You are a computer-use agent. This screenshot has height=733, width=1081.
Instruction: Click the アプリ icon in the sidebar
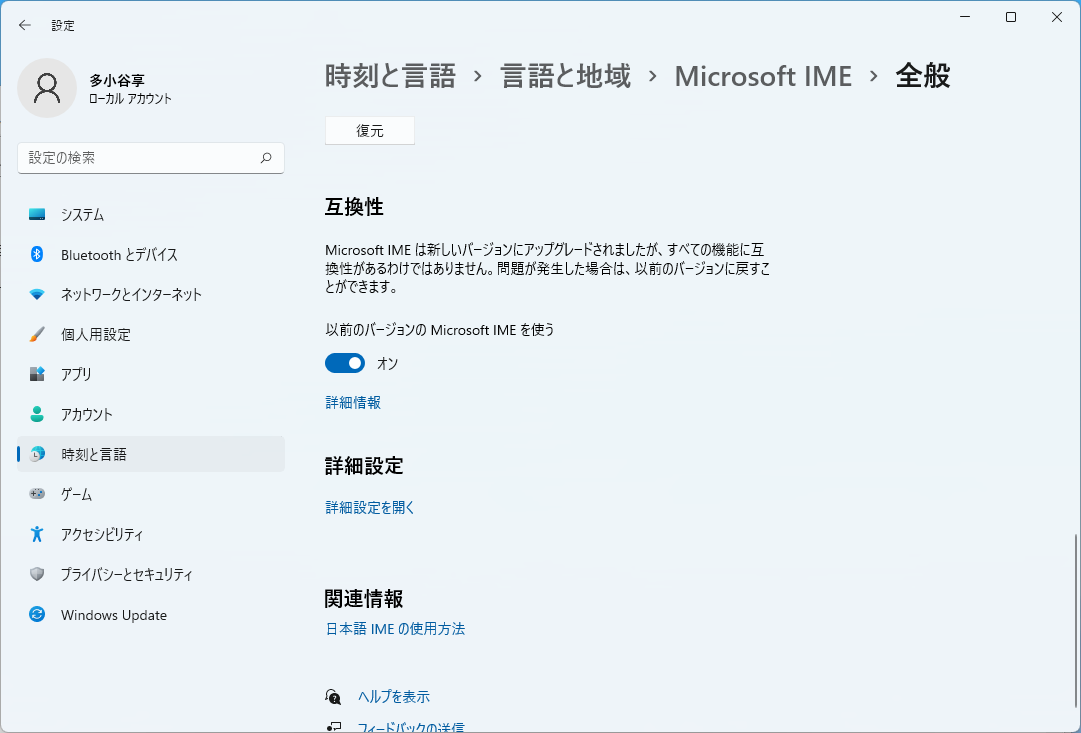[x=37, y=374]
